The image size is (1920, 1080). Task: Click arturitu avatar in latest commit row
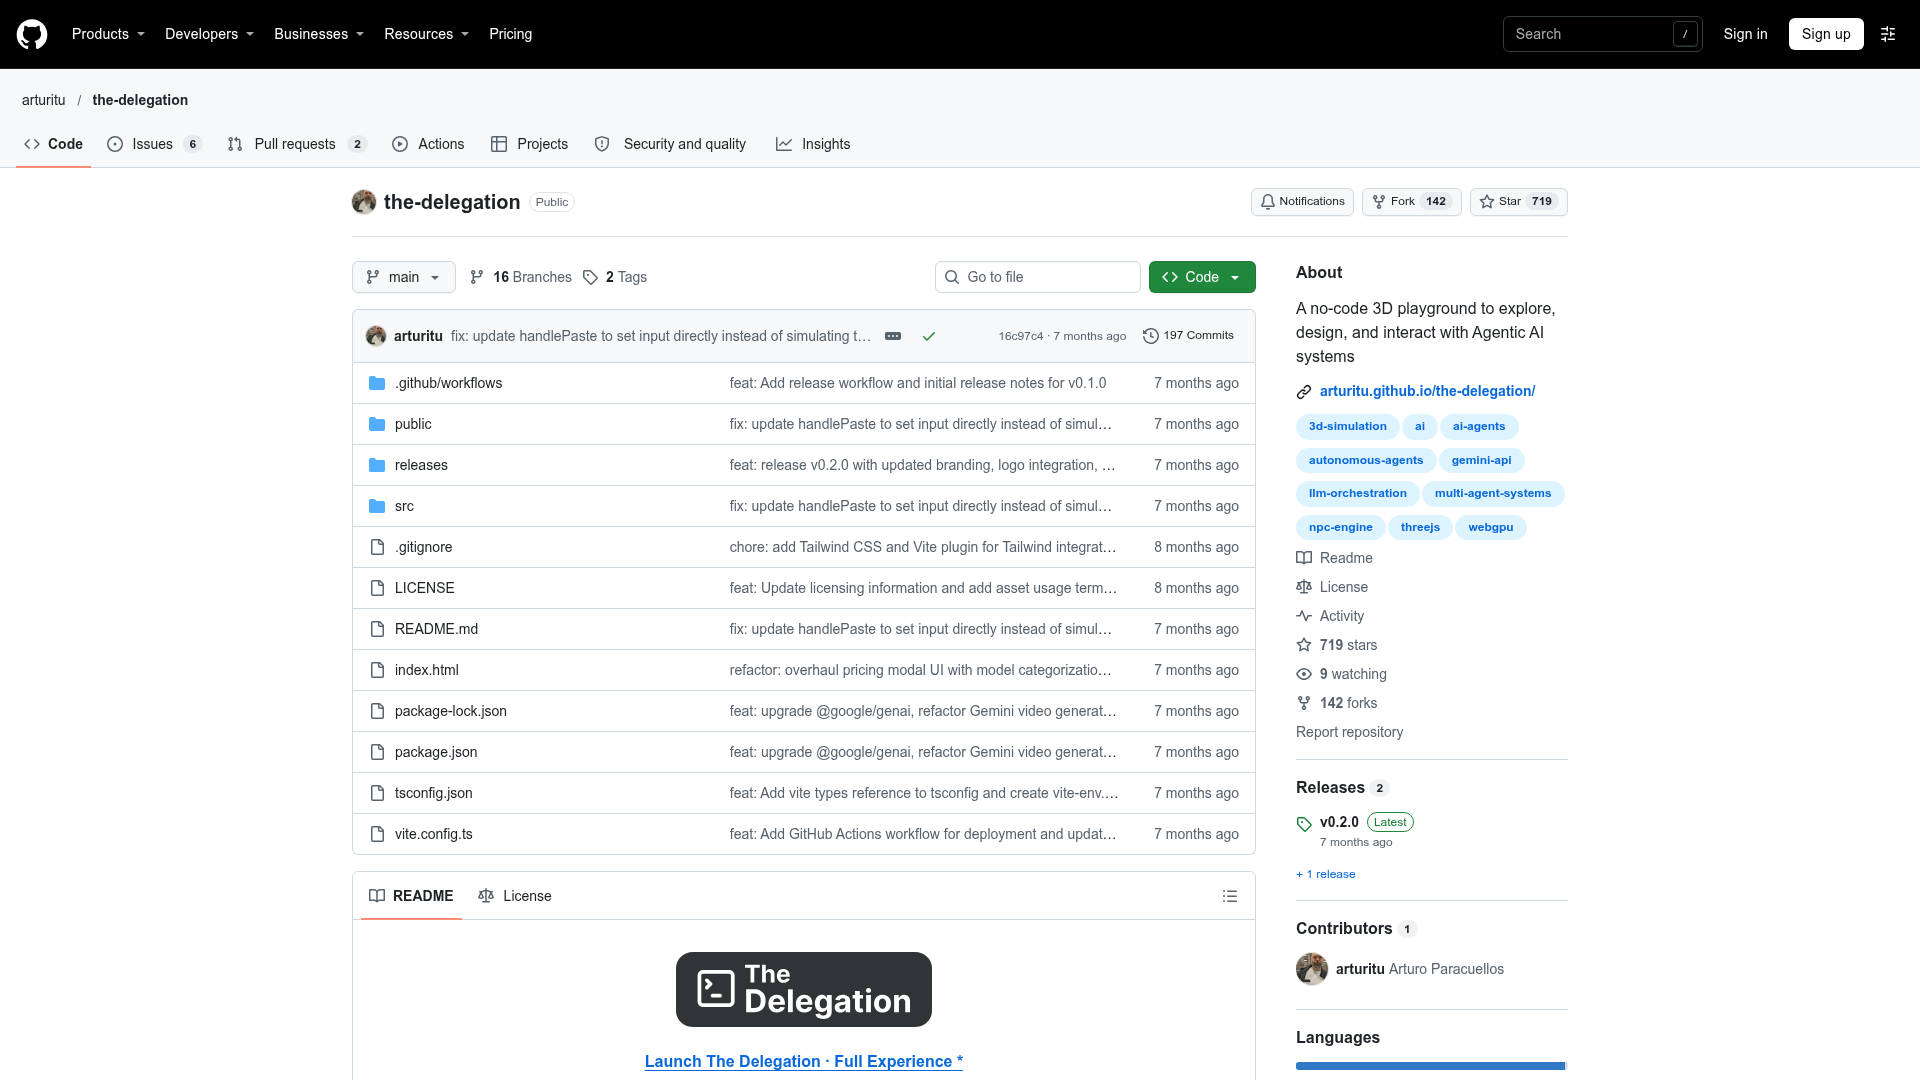click(x=376, y=336)
